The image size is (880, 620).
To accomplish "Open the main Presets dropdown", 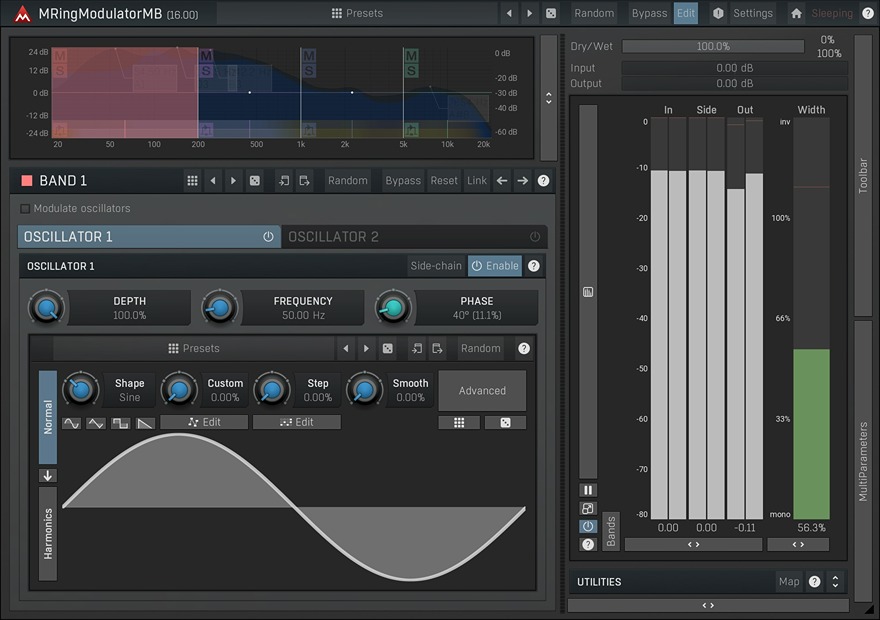I will (357, 13).
